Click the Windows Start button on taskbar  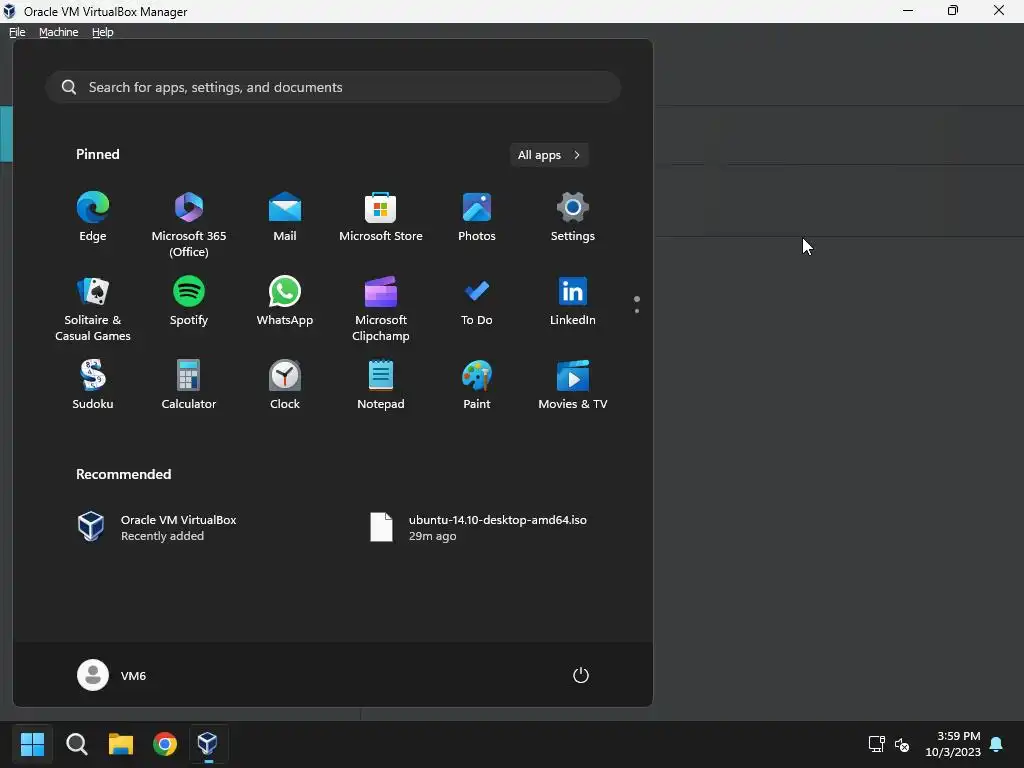(x=32, y=743)
